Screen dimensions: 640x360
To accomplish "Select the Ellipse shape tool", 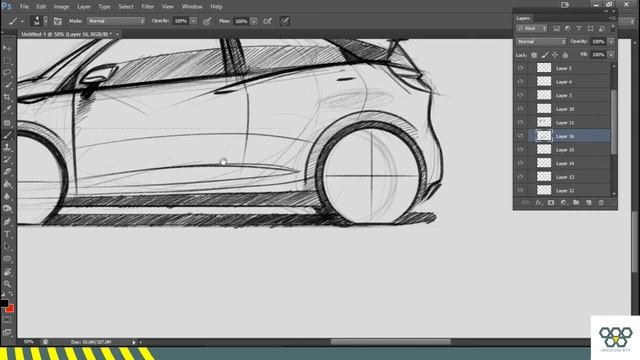I will coord(7,259).
